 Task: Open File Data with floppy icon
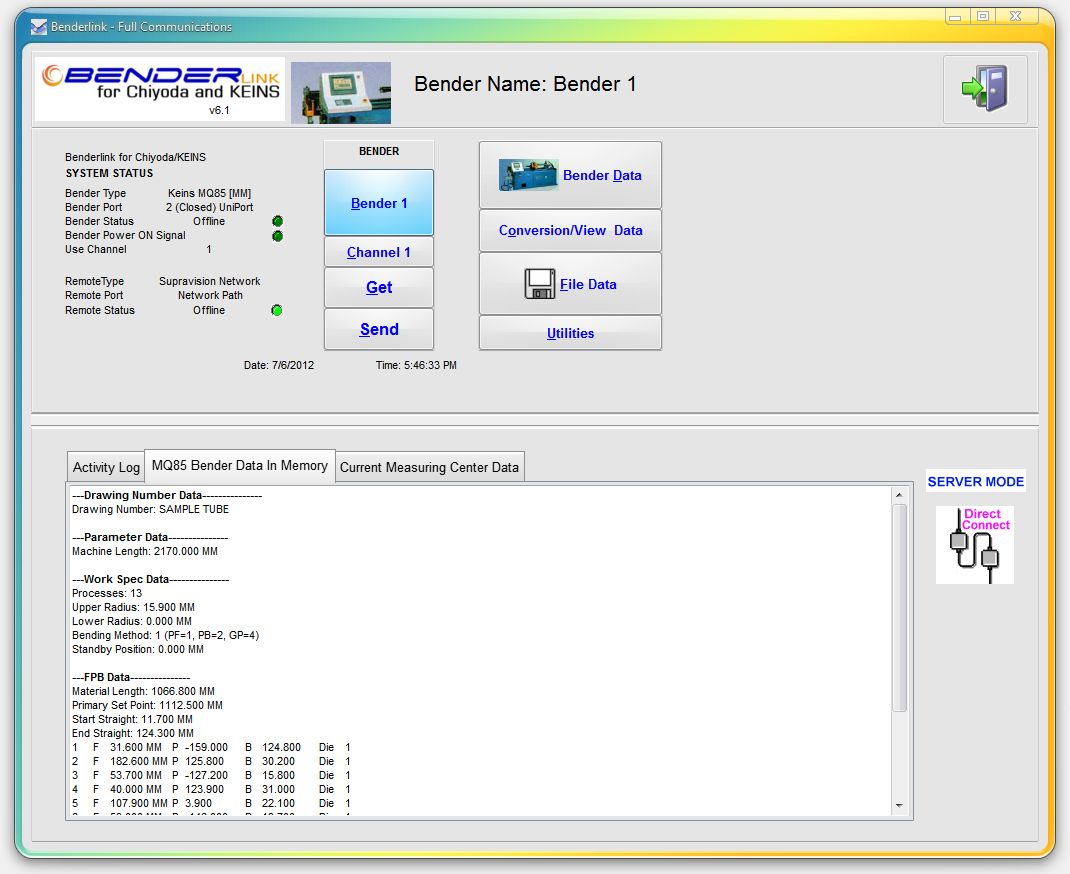tap(570, 284)
